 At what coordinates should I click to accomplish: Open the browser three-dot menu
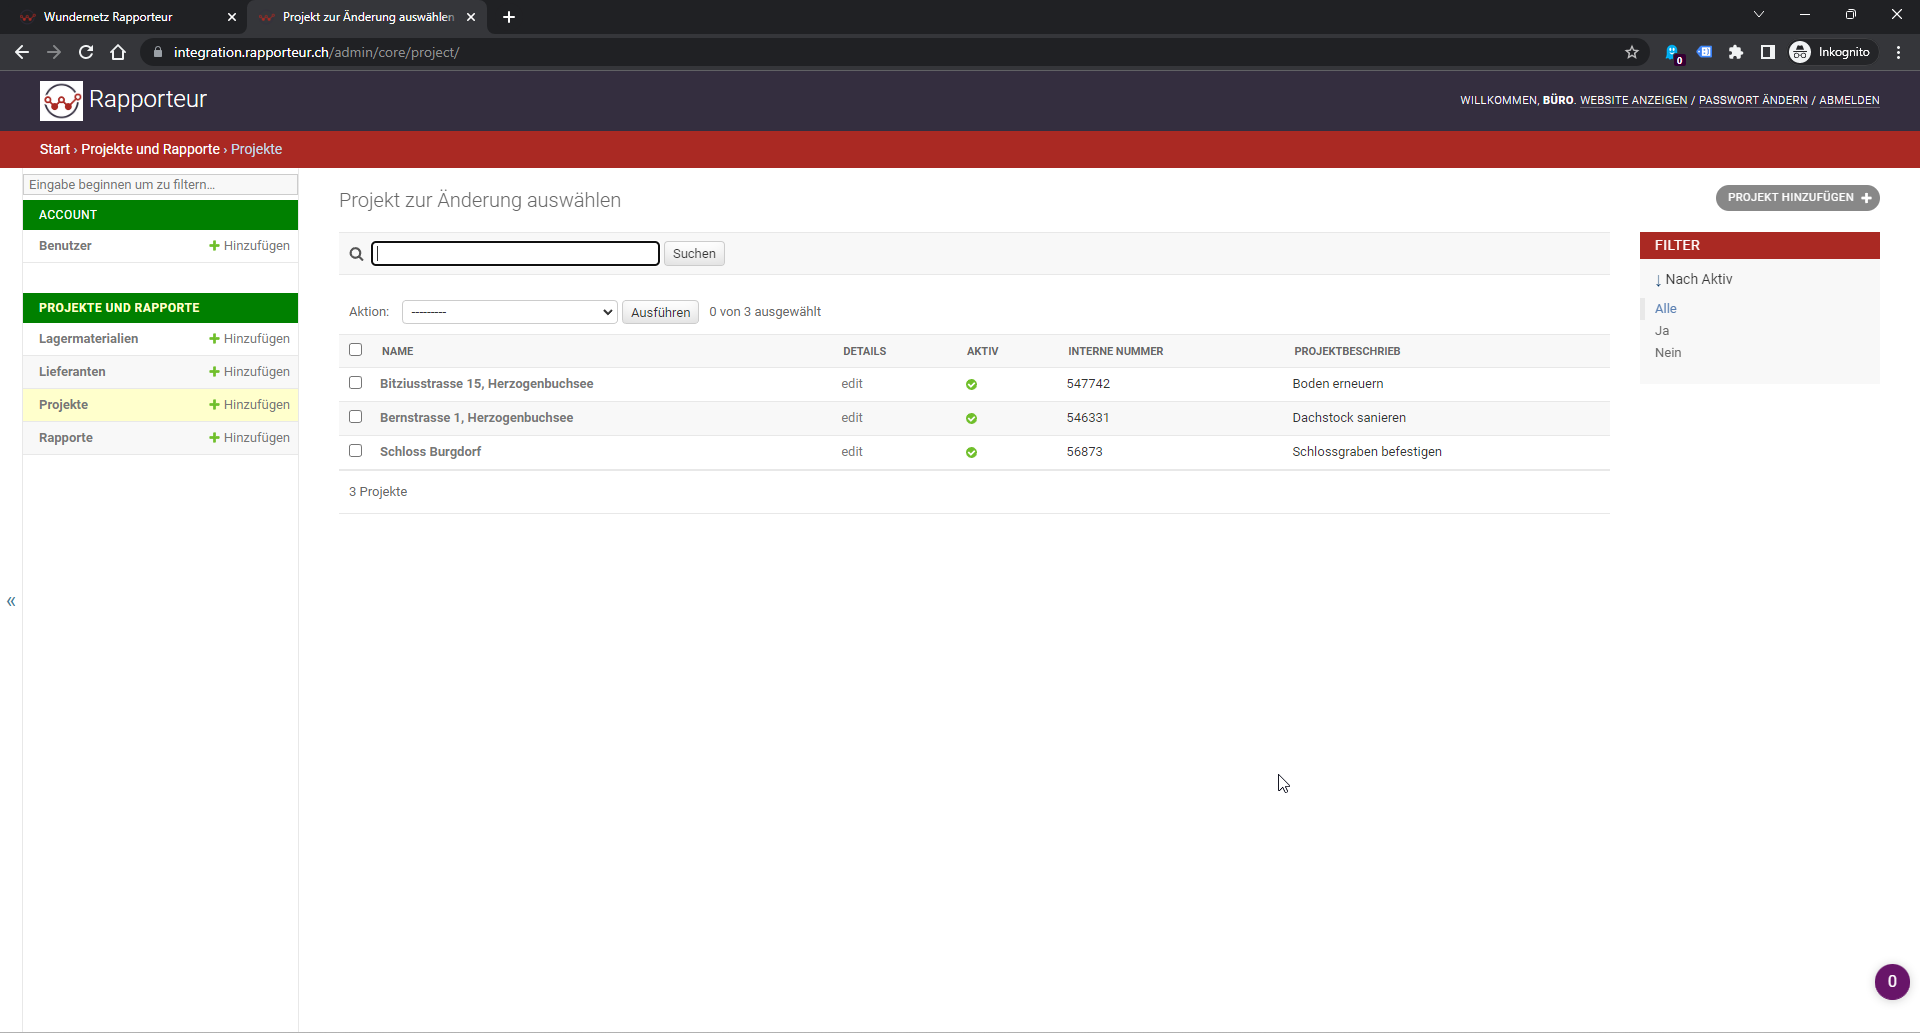coord(1898,52)
